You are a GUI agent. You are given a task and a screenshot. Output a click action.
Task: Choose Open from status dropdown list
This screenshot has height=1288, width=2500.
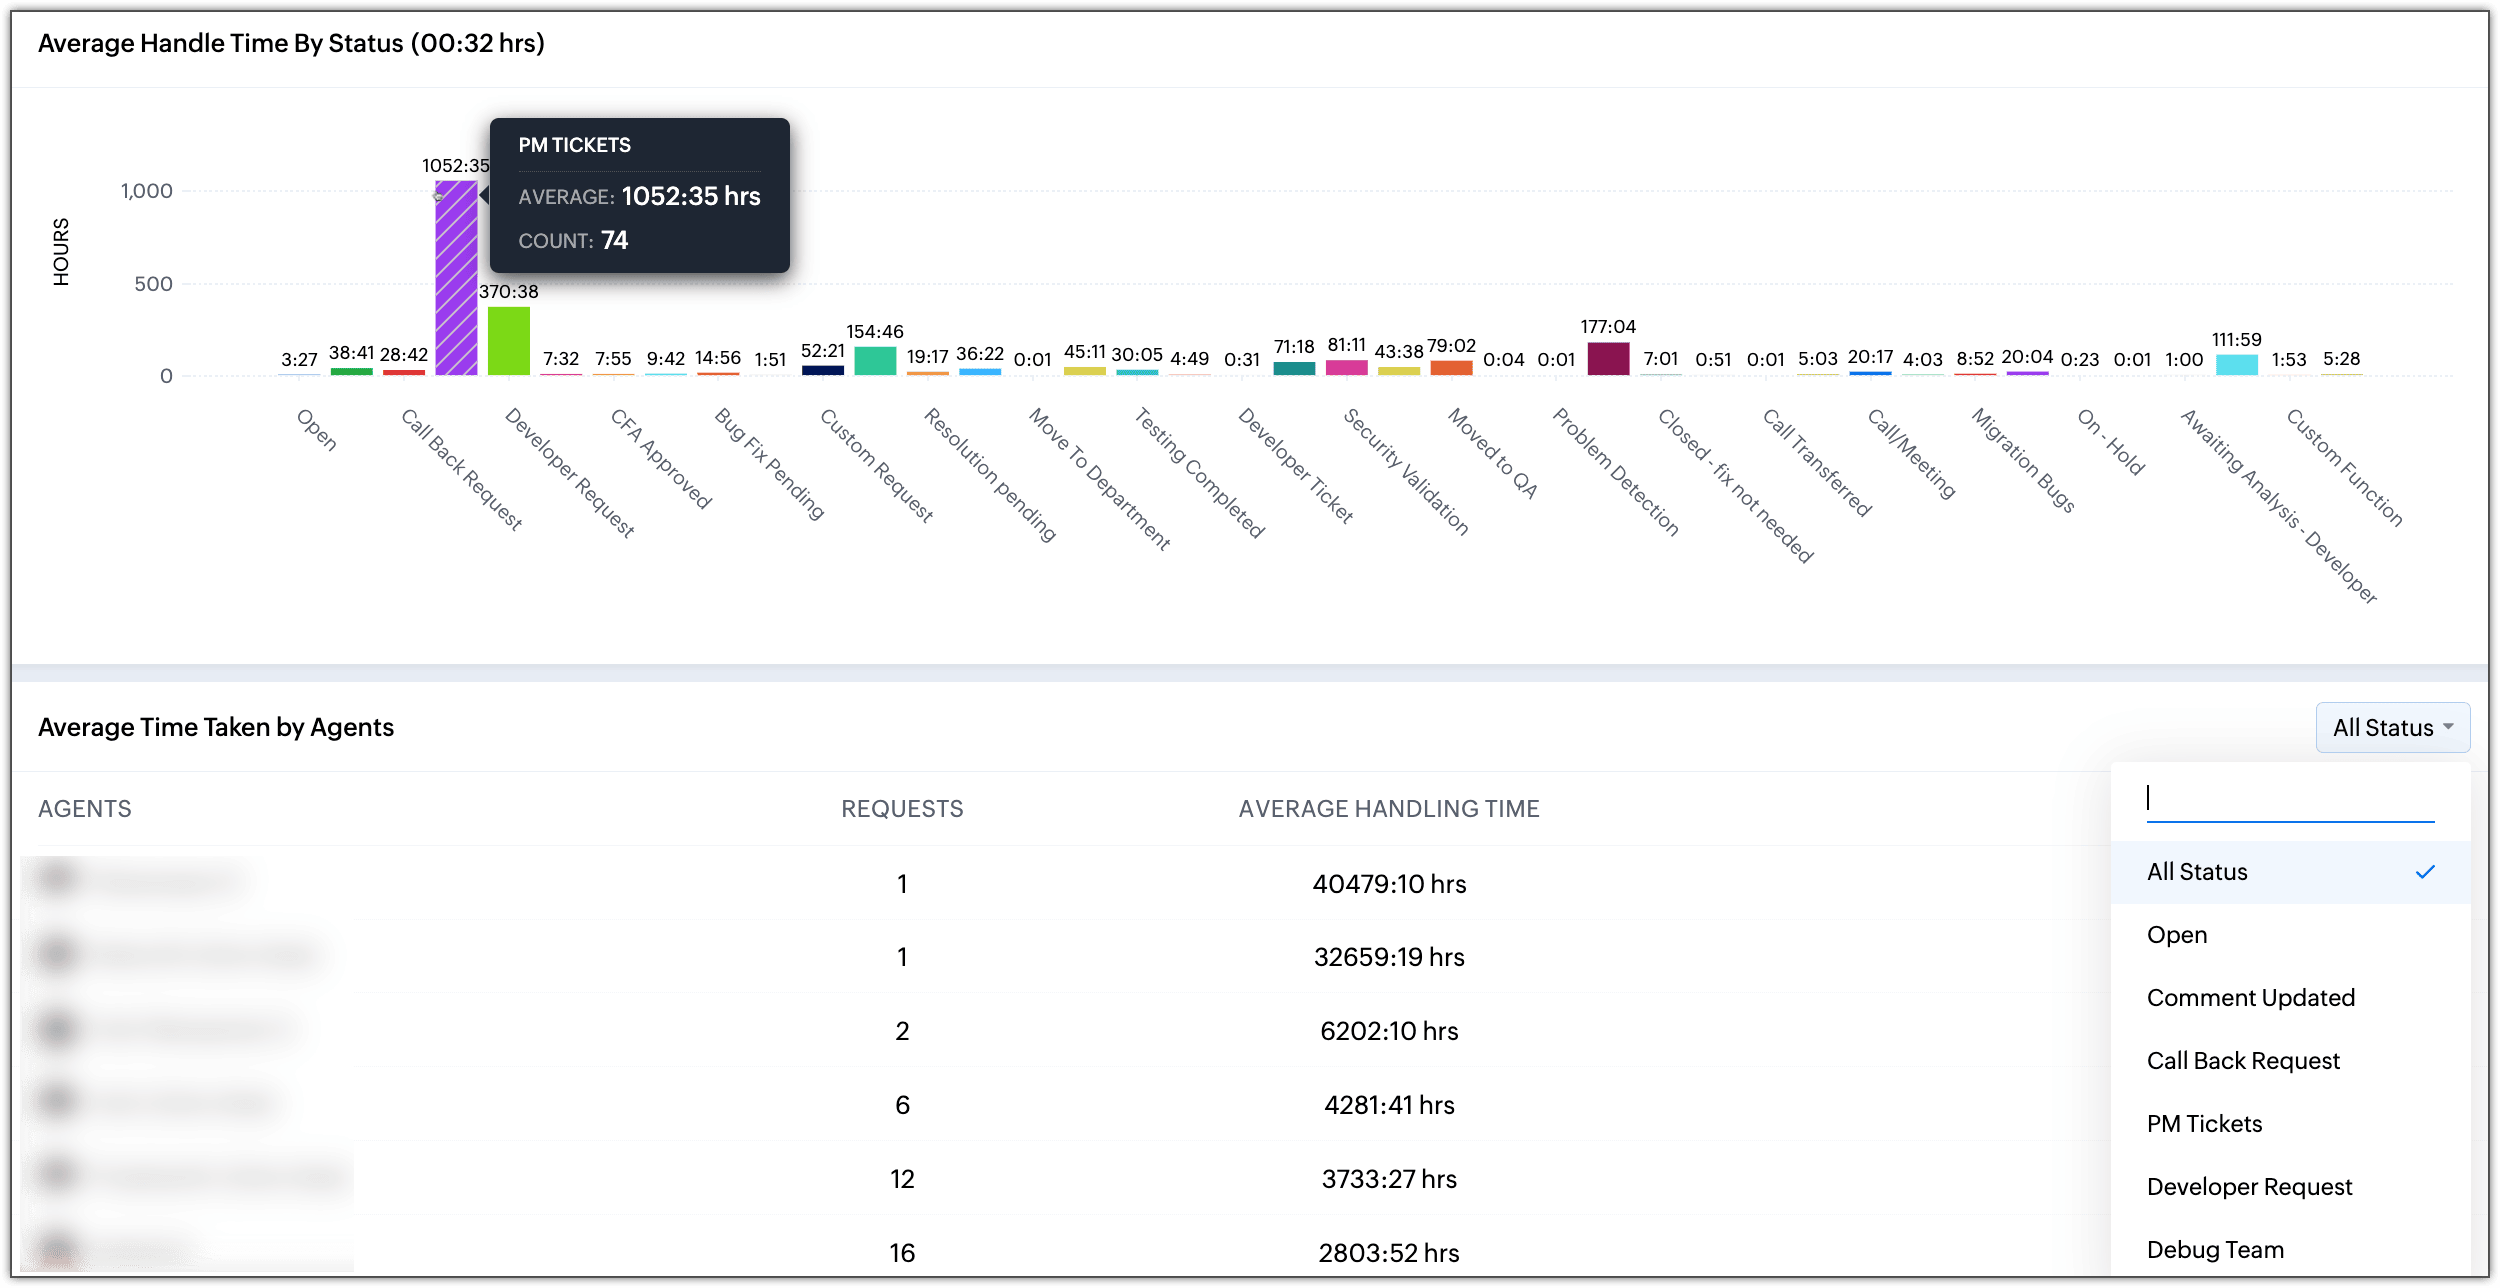(2177, 935)
